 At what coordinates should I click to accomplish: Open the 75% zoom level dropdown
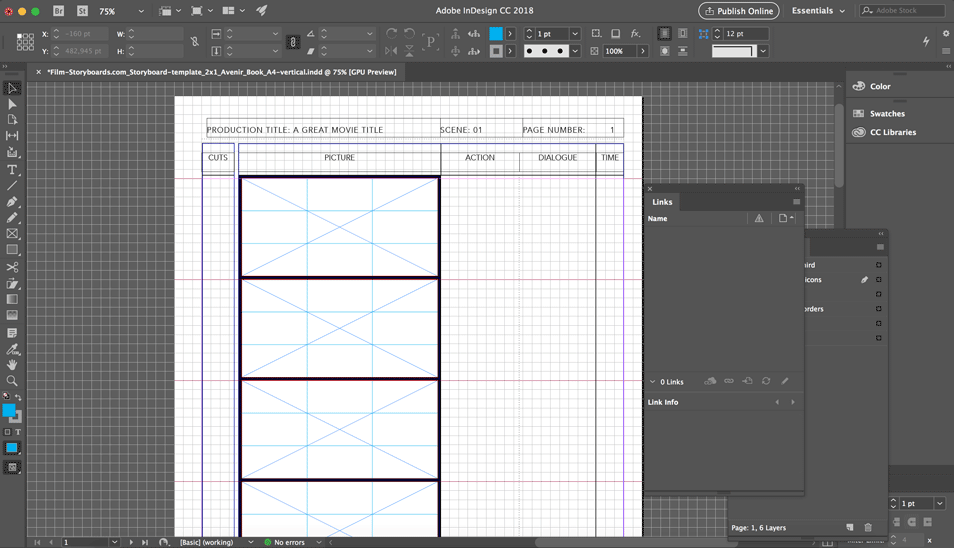(122, 11)
